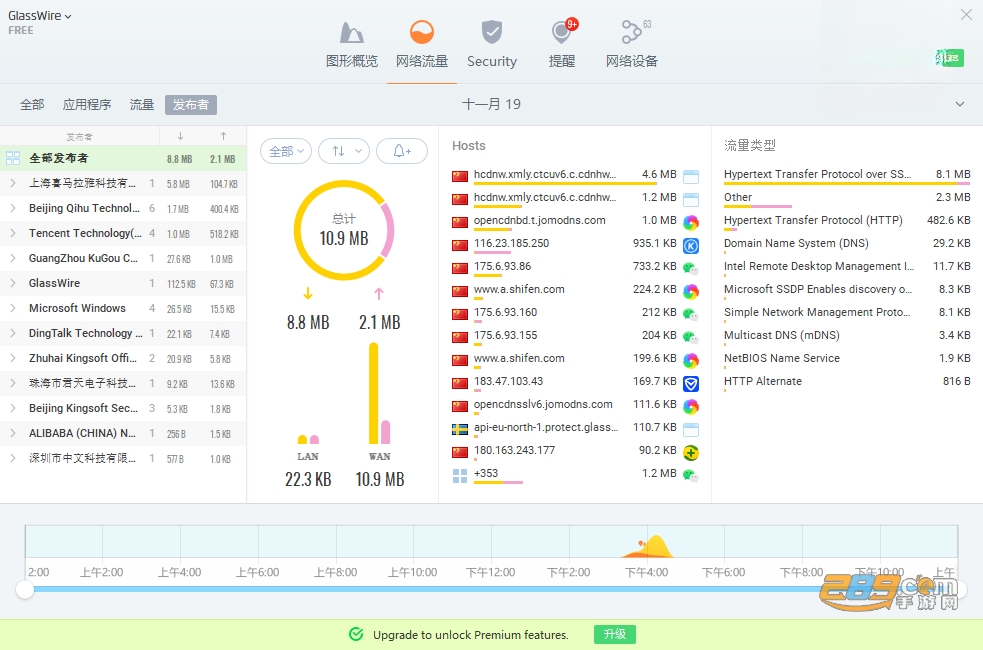Select the Other traffic type row
This screenshot has width=983, height=650.
(847, 199)
